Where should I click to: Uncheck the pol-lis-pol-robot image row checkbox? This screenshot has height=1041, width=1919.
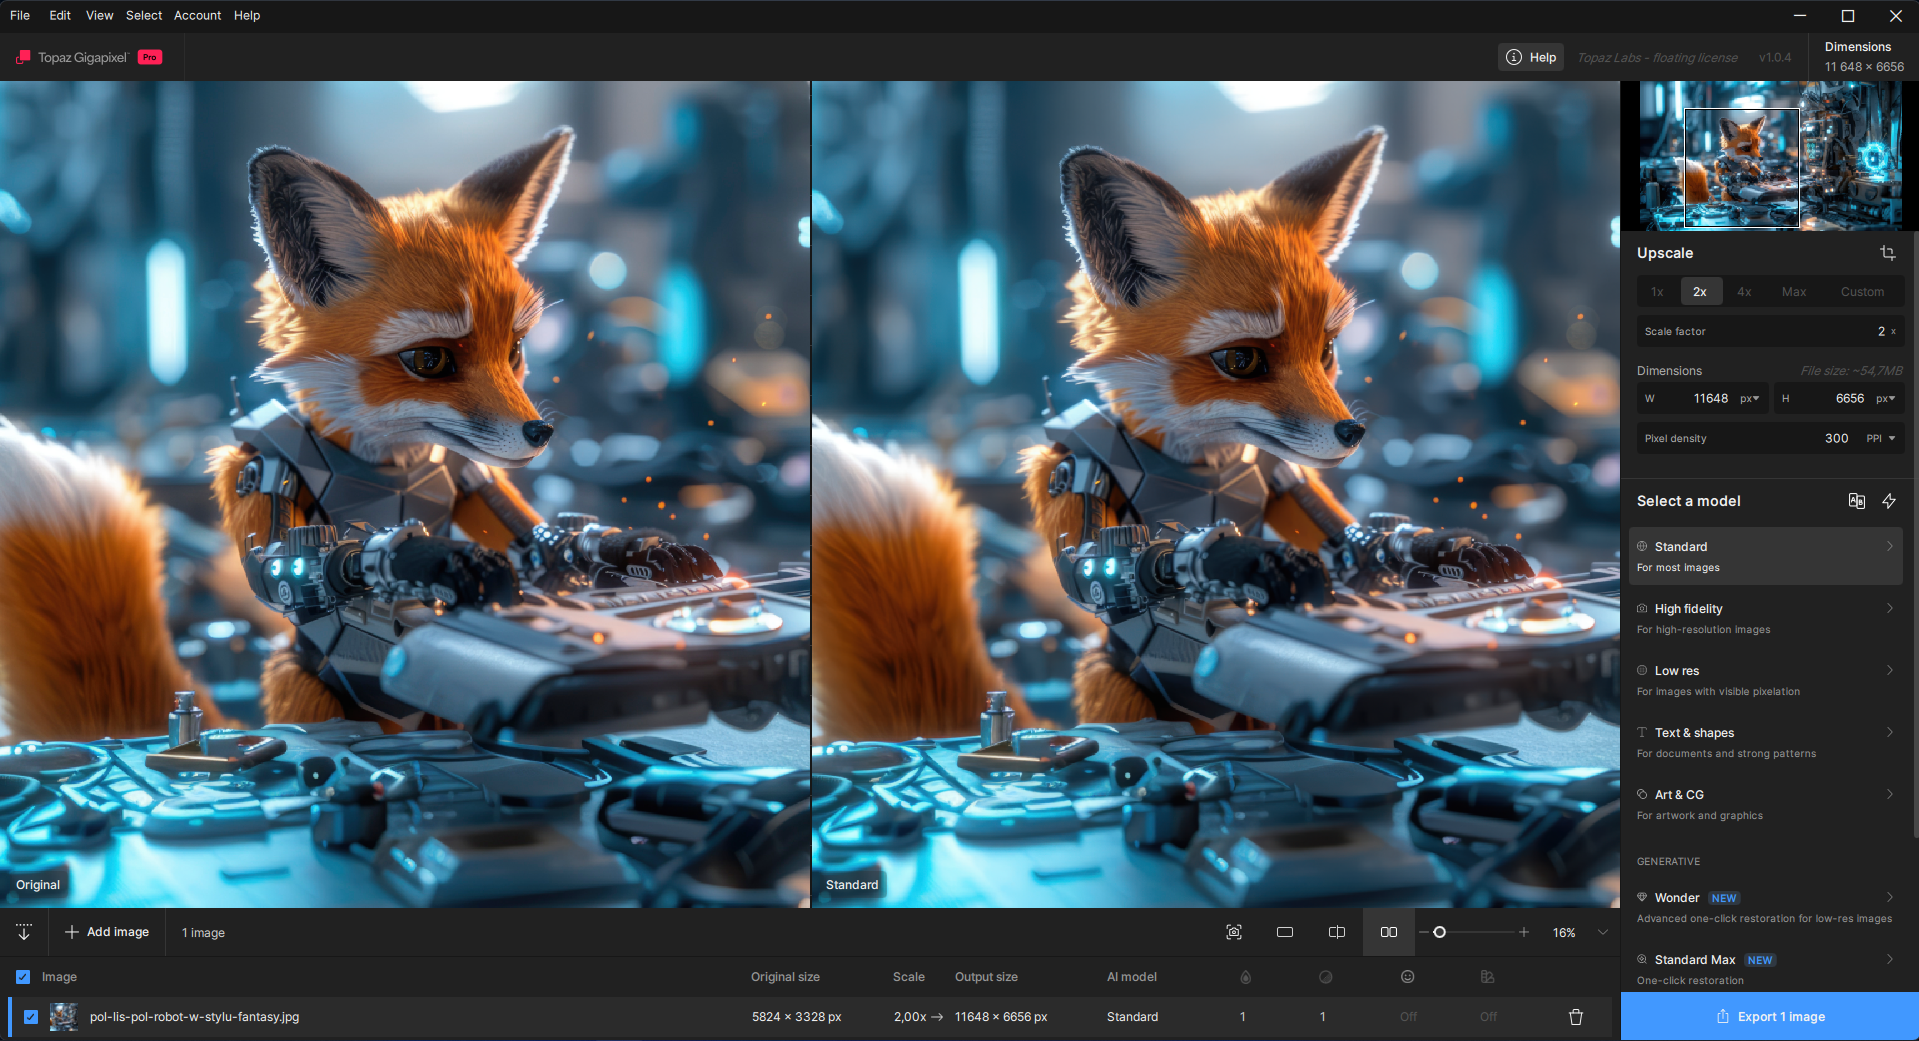click(31, 1017)
